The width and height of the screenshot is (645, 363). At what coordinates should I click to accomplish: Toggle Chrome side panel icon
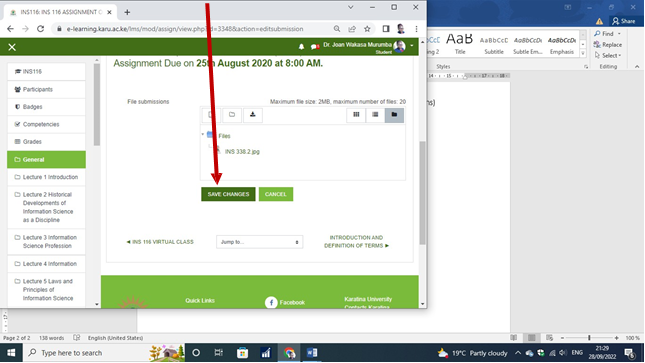386,29
